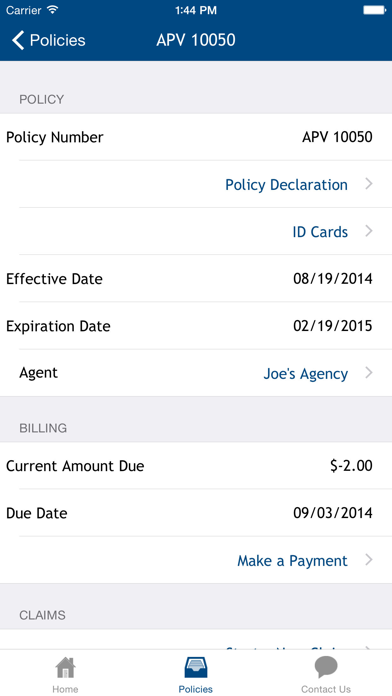Select Make a Payment
Image resolution: width=392 pixels, height=696 pixels.
point(292,561)
